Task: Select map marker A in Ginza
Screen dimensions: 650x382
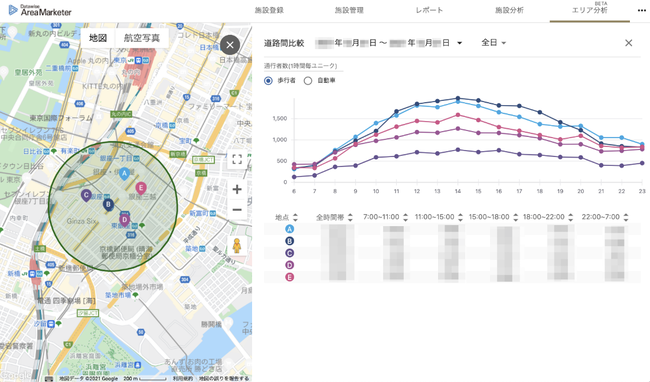Action: click(x=124, y=174)
